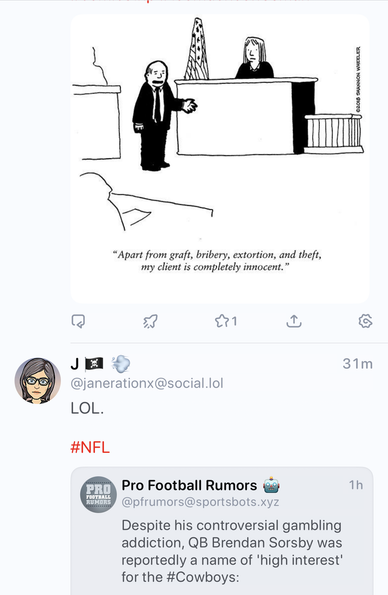Viewport: 388px width, 595px height.
Task: Open @janerationx@social.lol handle
Action: 147,383
